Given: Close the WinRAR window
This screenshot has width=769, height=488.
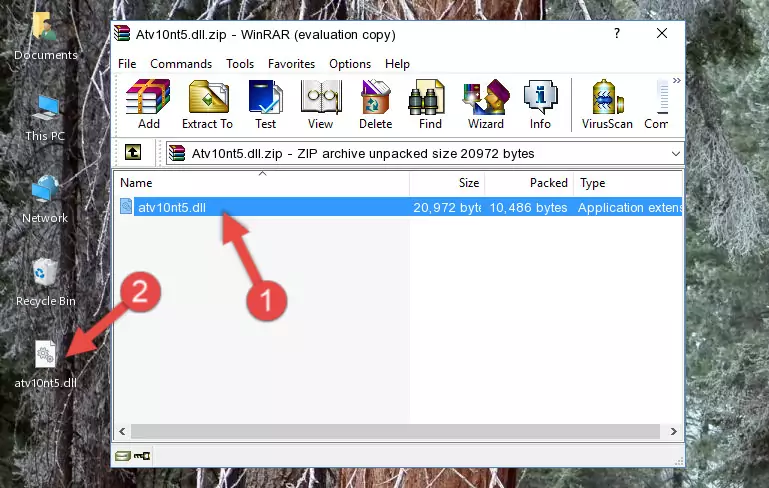Looking at the screenshot, I should click(662, 33).
